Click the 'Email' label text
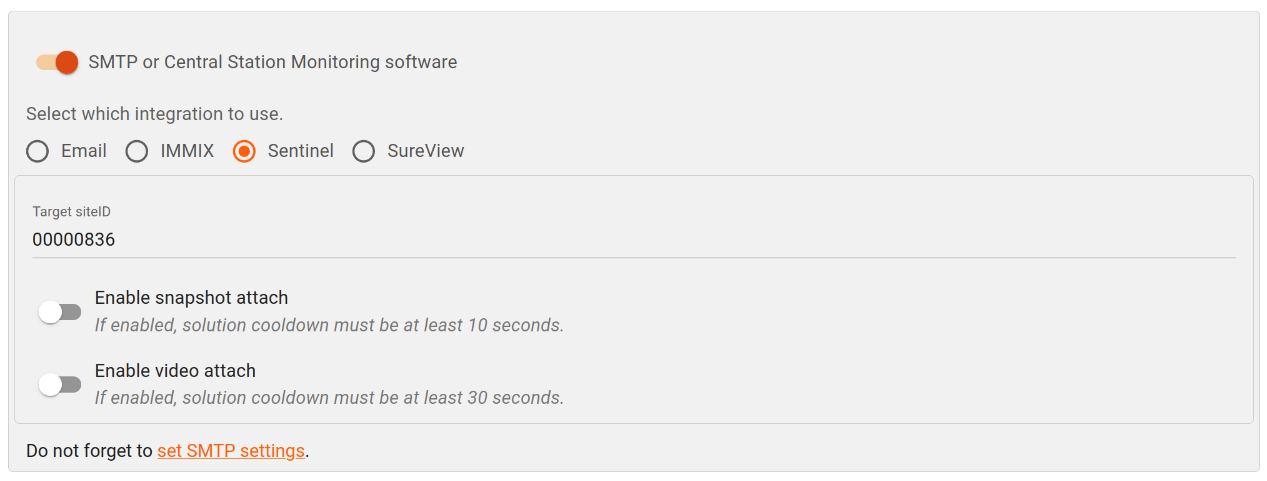The image size is (1267, 481). click(84, 151)
